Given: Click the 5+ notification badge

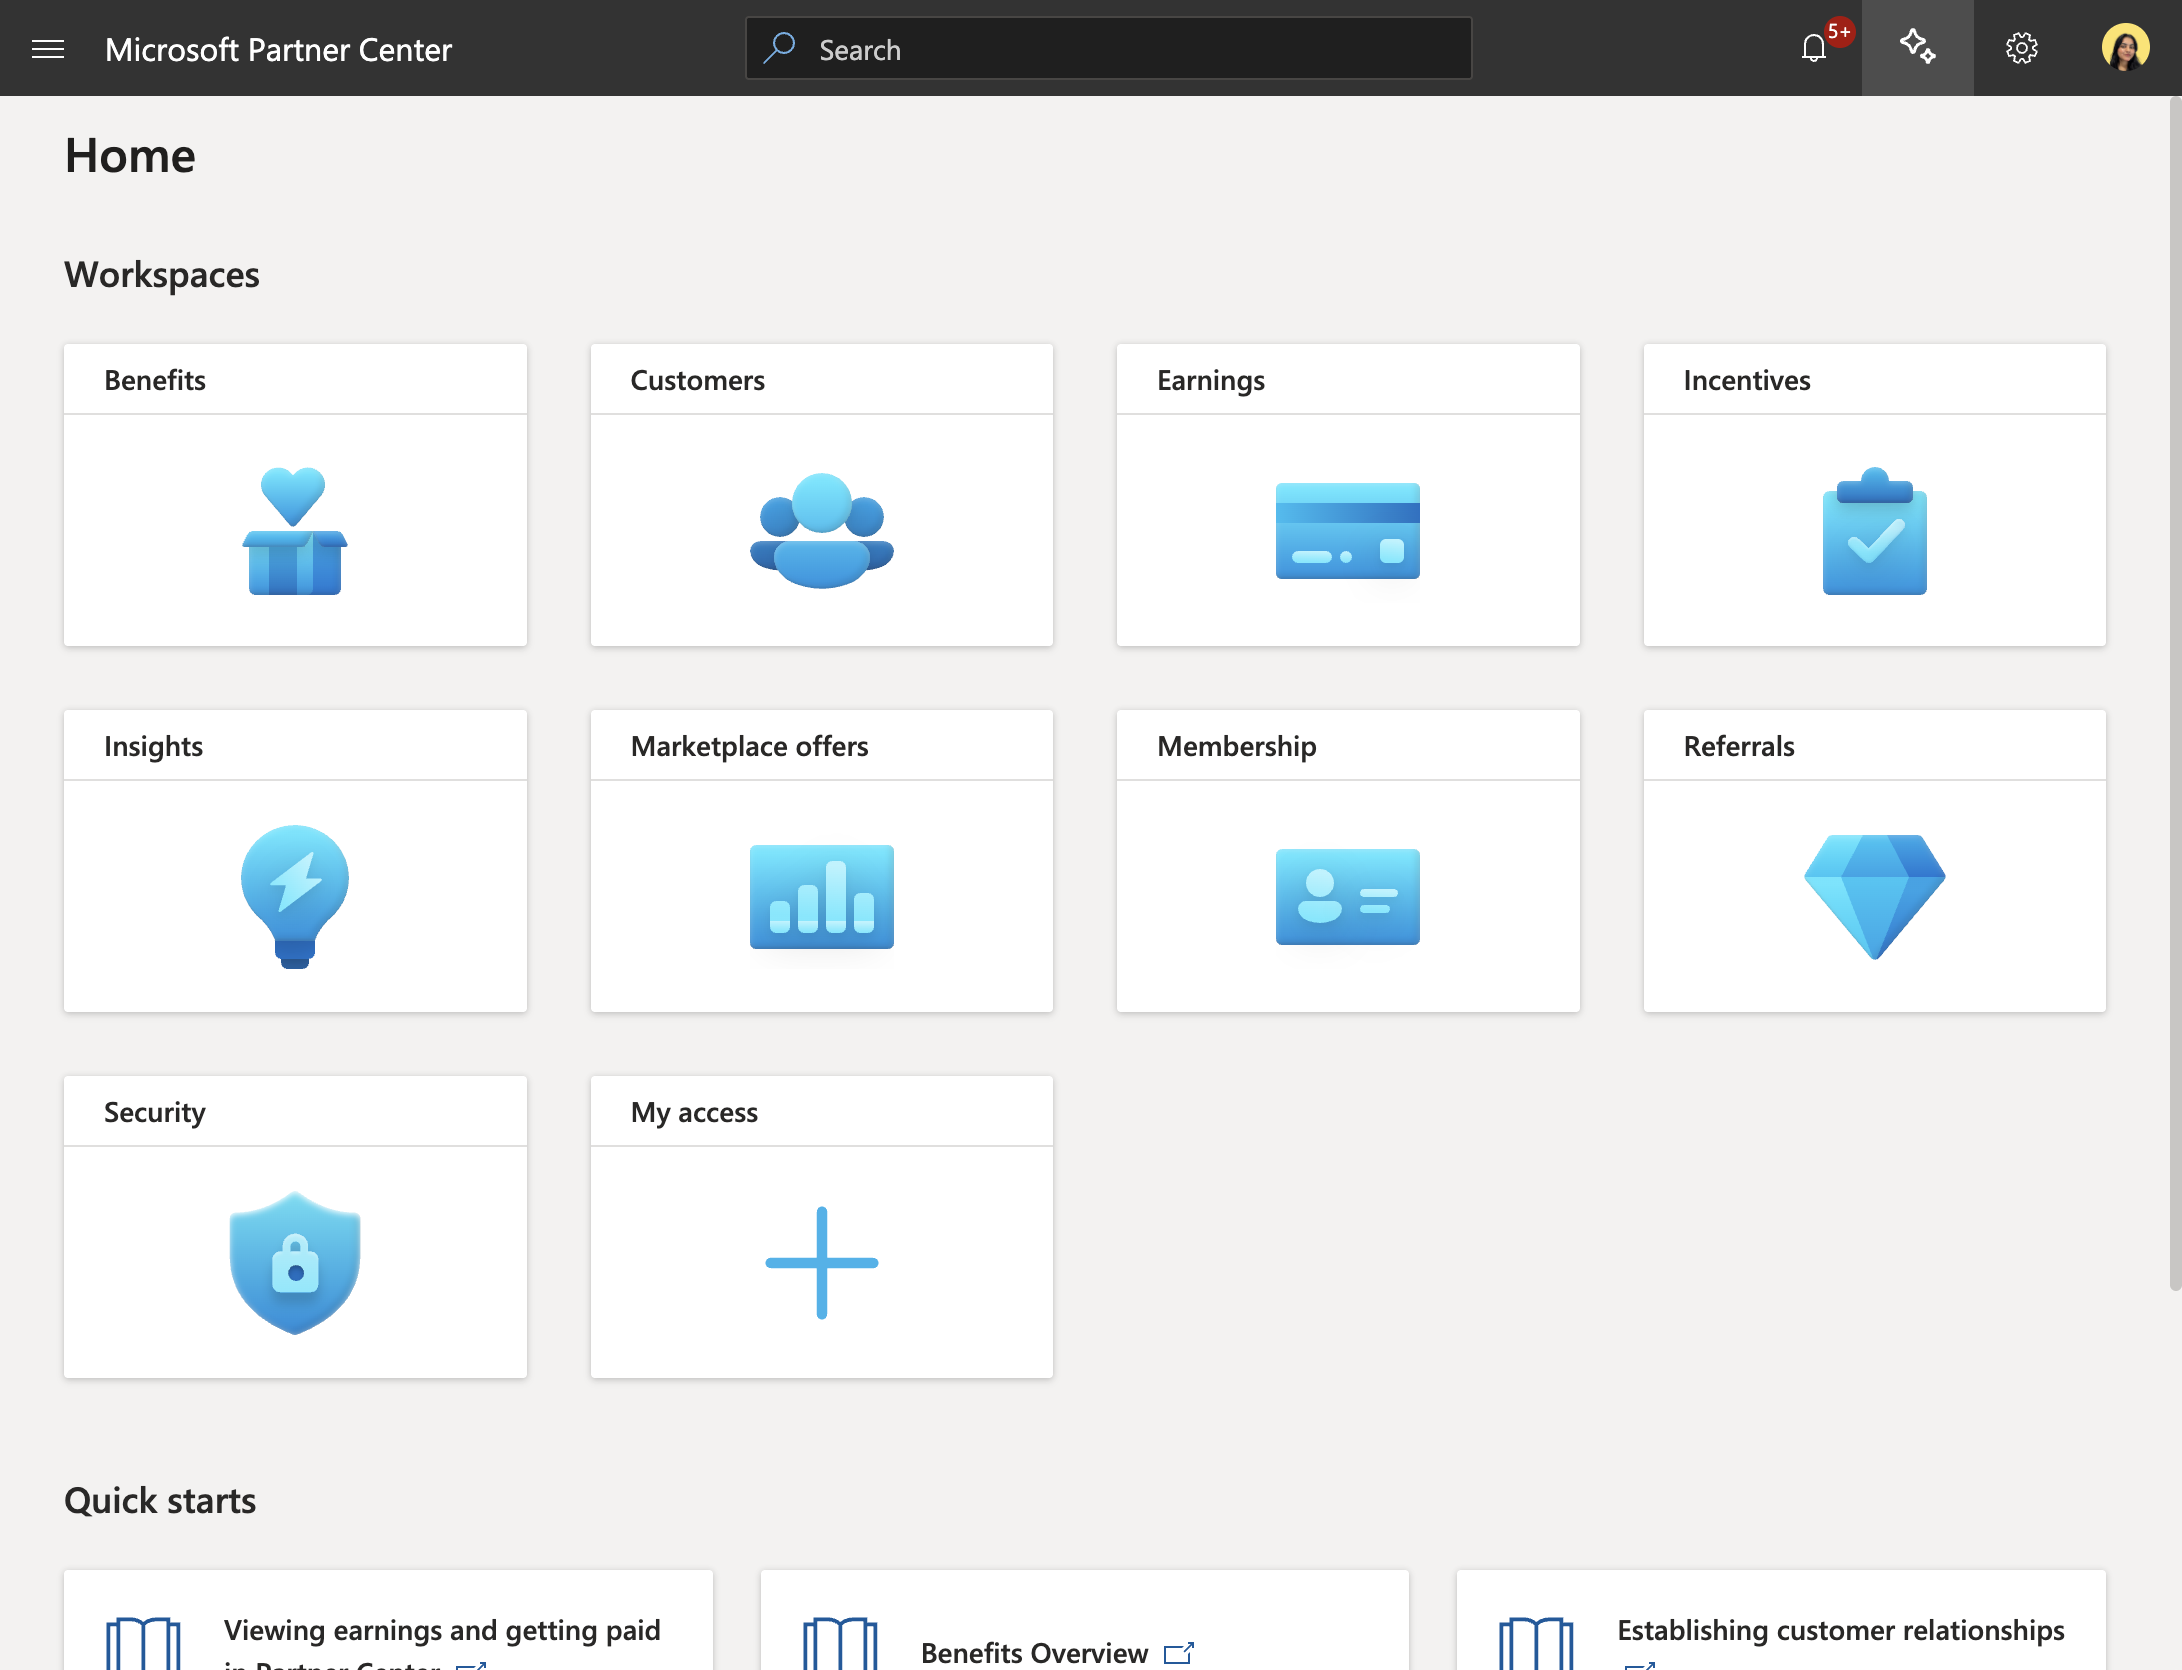Looking at the screenshot, I should click(x=1839, y=32).
